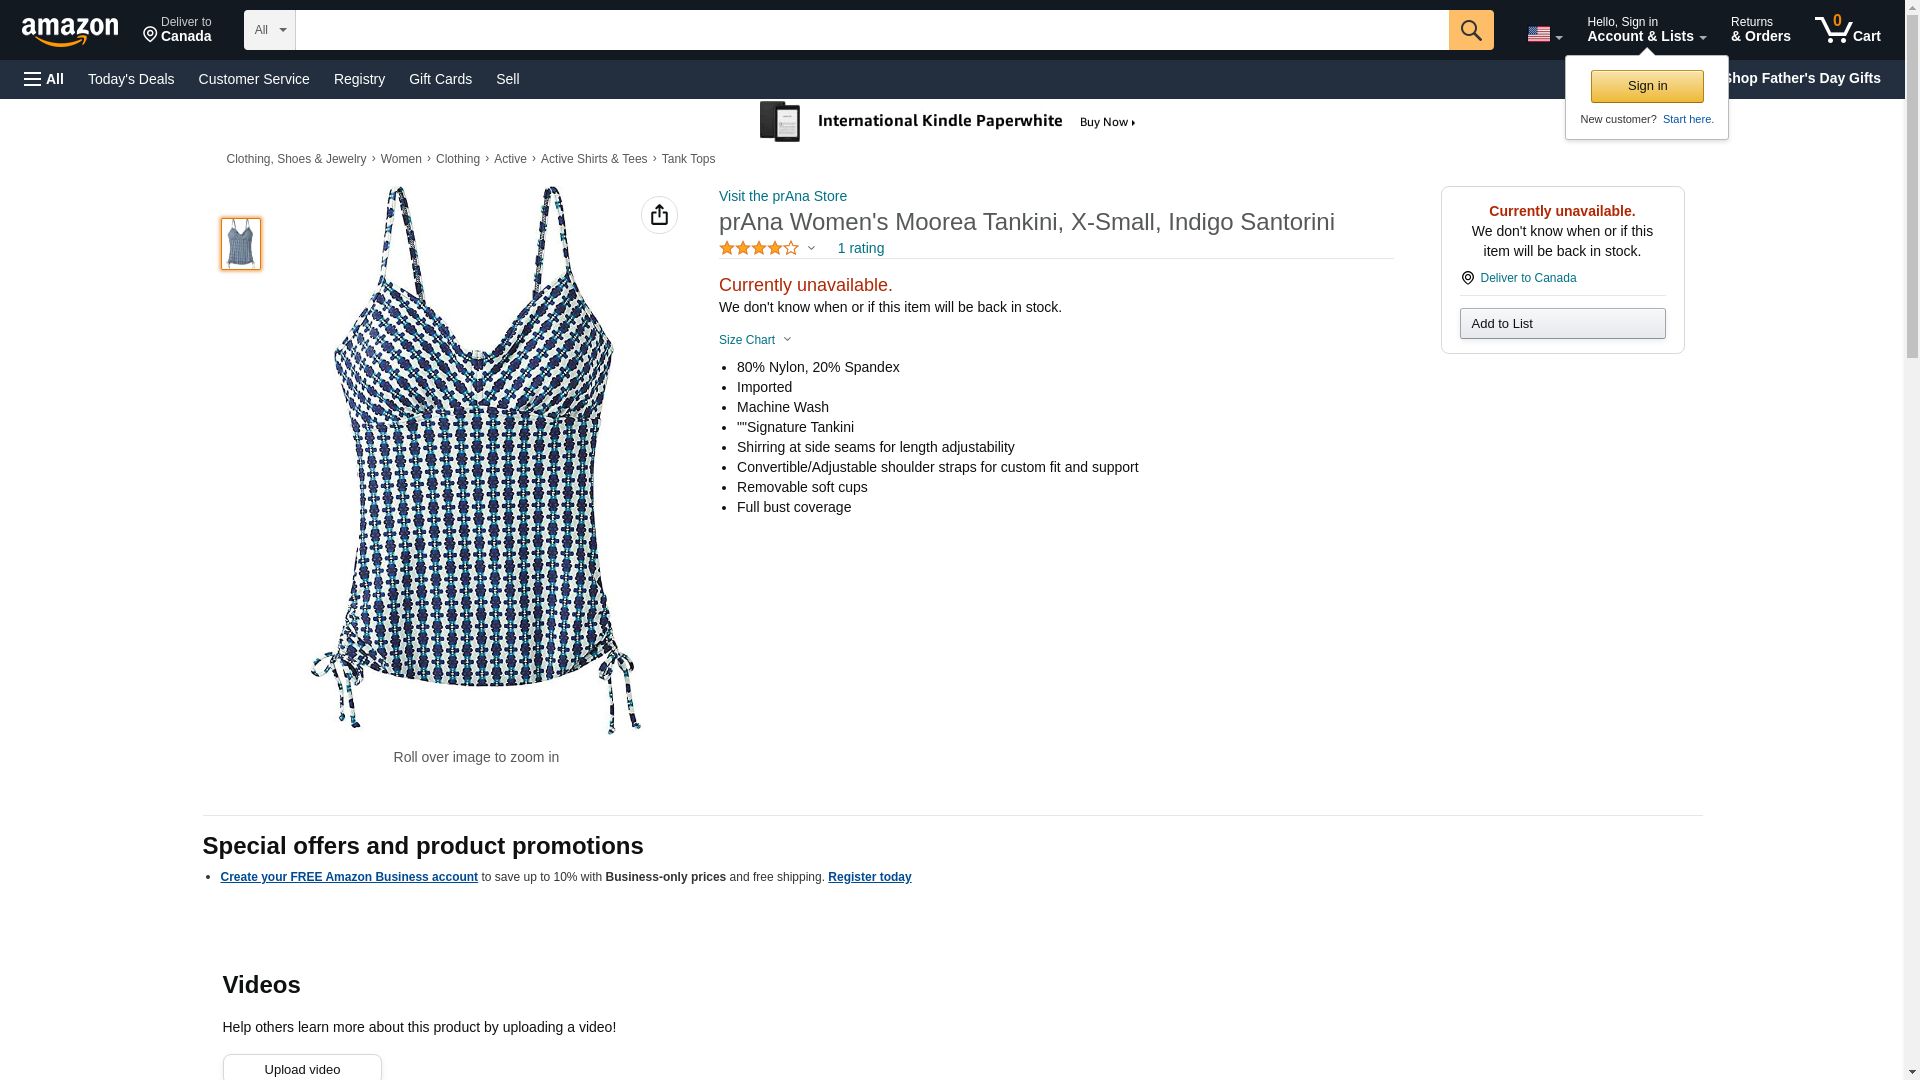Viewport: 1920px width, 1080px height.
Task: Open the hamburger All menu
Action: click(44, 79)
